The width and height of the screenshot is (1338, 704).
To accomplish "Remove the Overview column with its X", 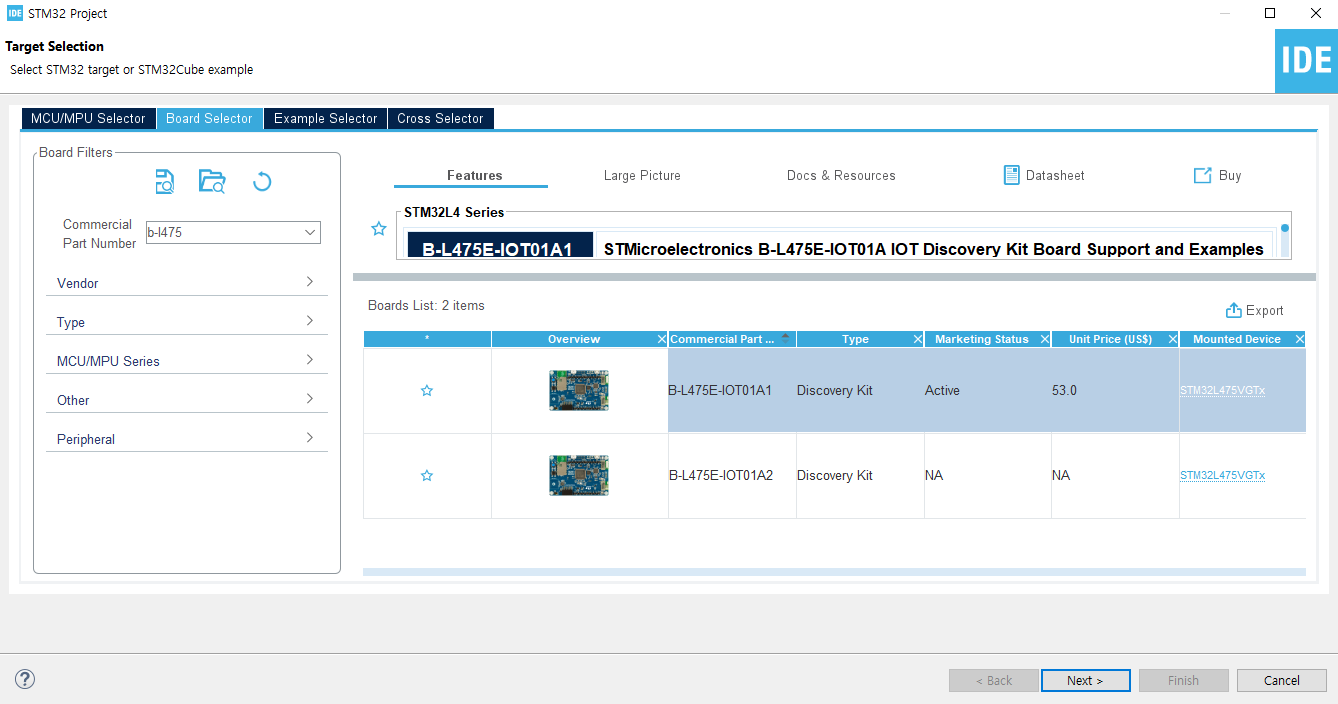I will (661, 339).
